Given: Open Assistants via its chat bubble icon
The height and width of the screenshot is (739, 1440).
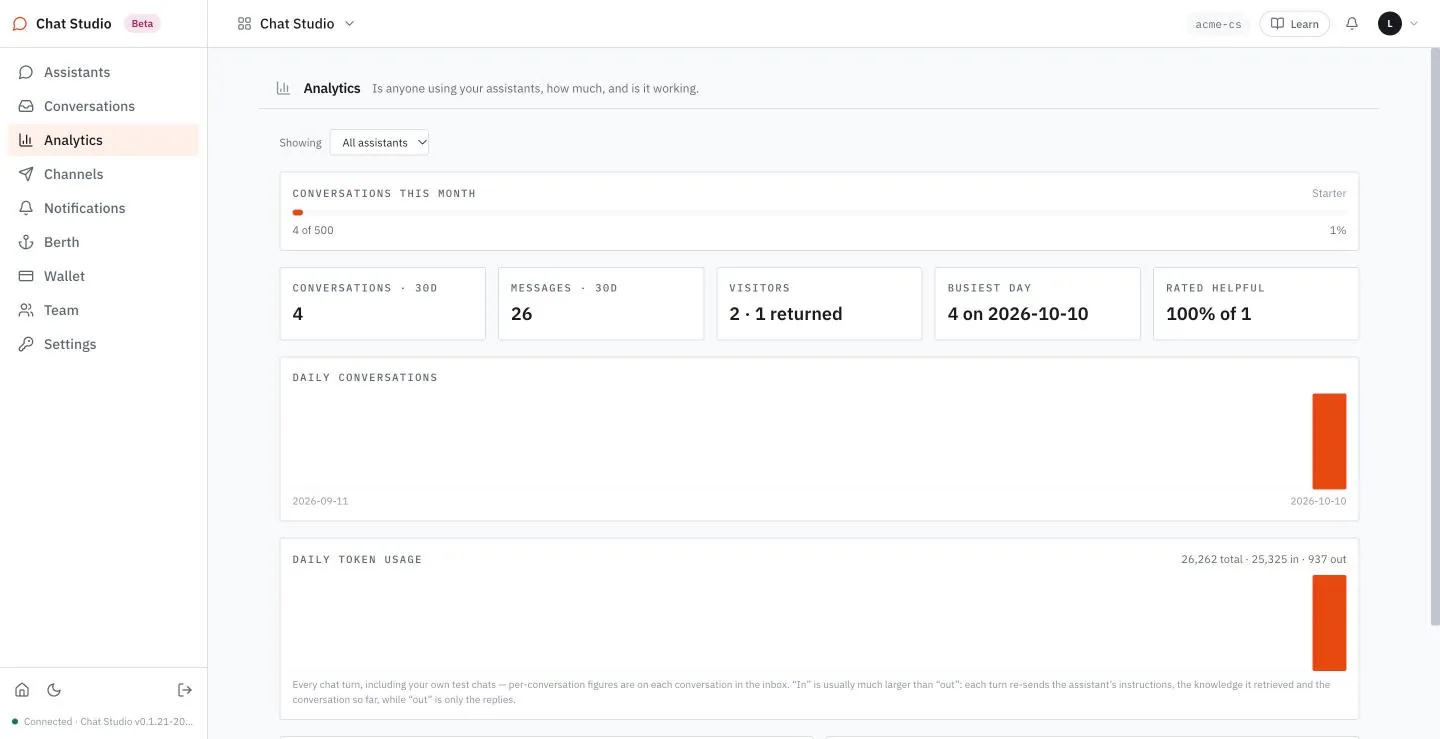Looking at the screenshot, I should [x=26, y=72].
